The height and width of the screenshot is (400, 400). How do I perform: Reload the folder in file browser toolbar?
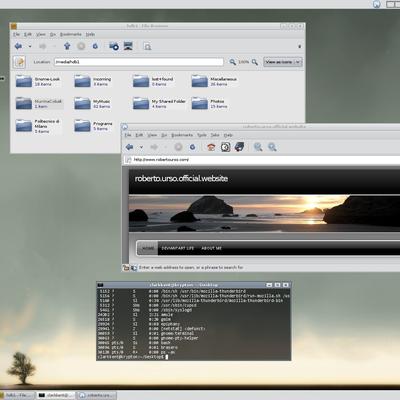coord(95,46)
